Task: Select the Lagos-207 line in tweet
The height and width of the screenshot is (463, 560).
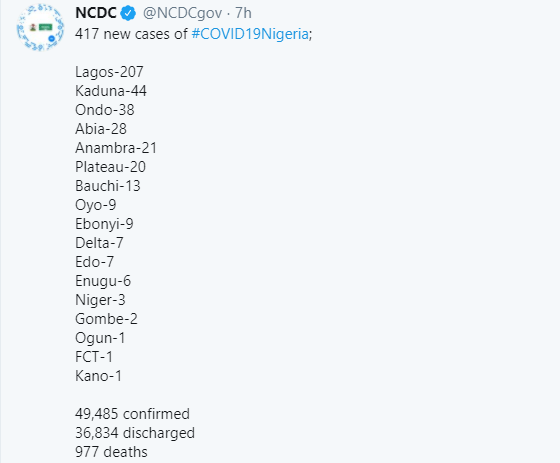Action: 109,72
